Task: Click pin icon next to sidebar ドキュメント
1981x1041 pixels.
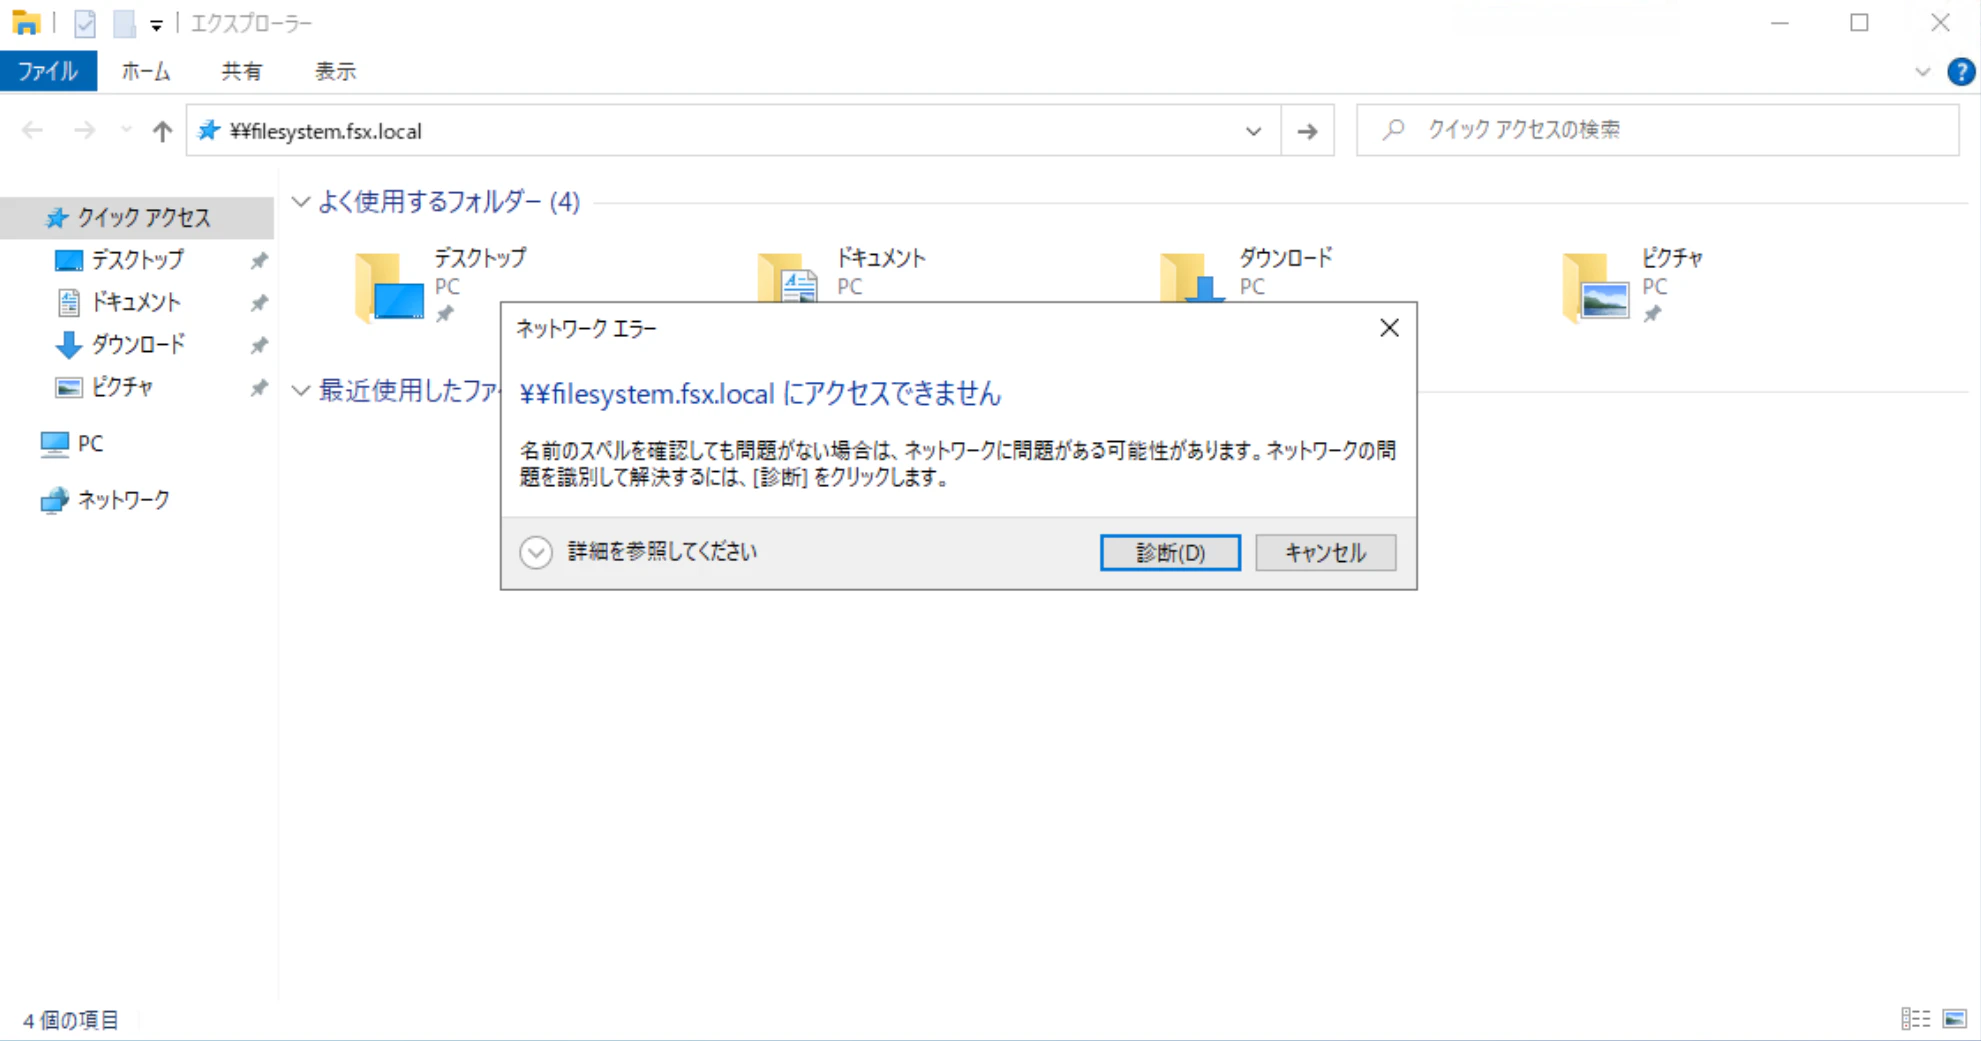Action: (x=259, y=303)
